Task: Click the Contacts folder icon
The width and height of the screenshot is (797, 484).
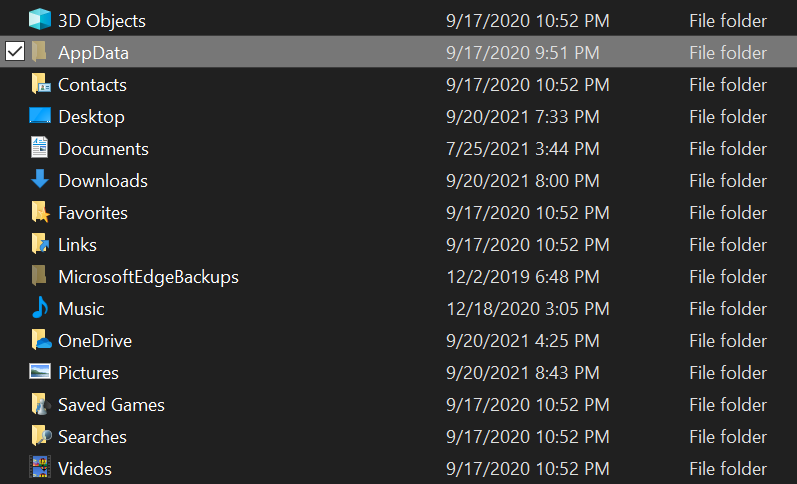Action: point(40,84)
